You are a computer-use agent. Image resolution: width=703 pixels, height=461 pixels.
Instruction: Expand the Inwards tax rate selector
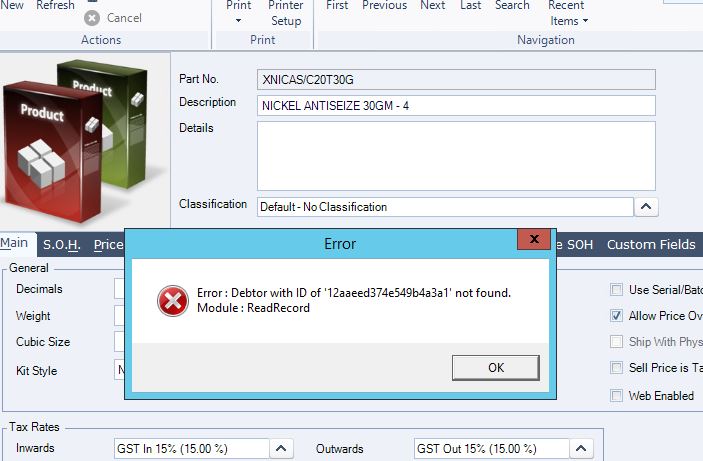281,448
